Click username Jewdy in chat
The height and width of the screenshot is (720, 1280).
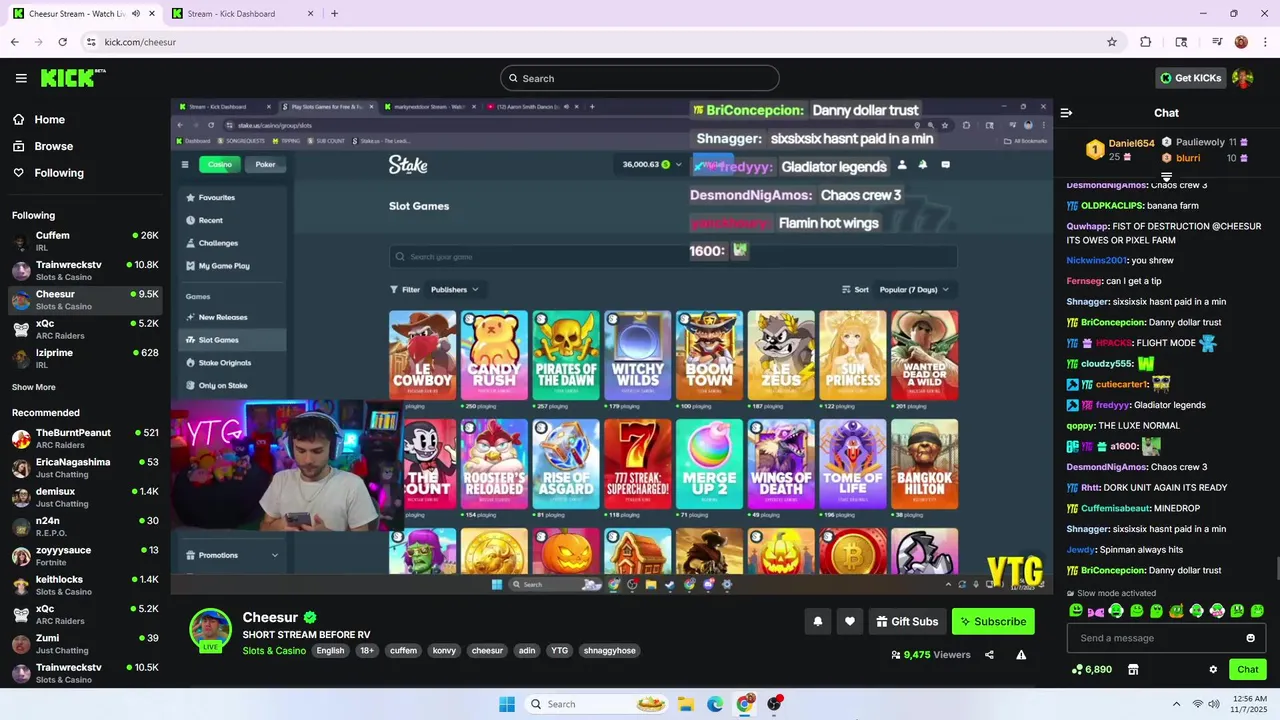[1081, 550]
